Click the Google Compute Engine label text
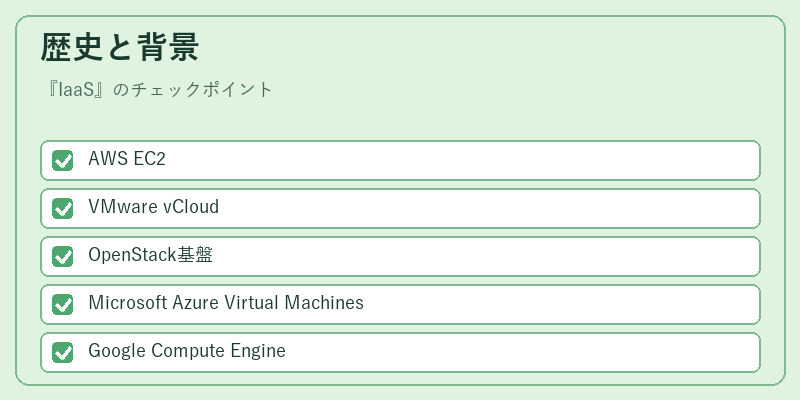Viewport: 800px width, 400px height. pyautogui.click(x=187, y=352)
